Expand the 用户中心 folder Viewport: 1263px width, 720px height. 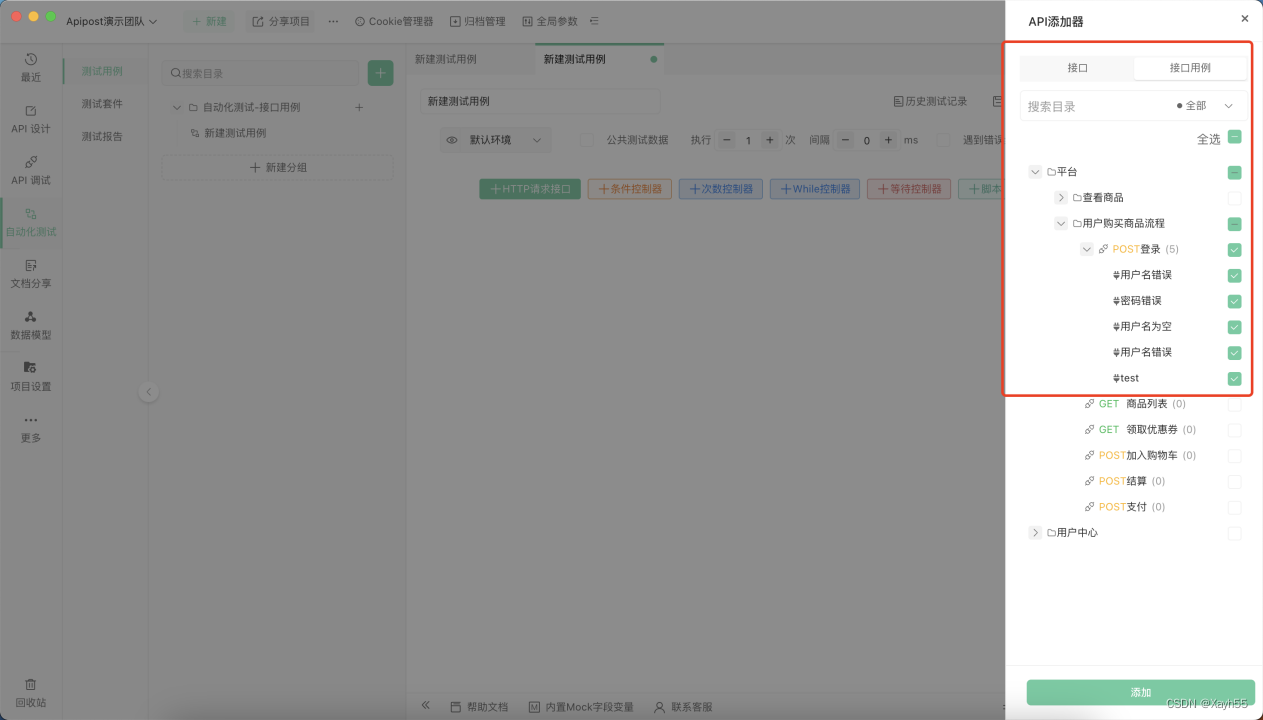coord(1035,532)
